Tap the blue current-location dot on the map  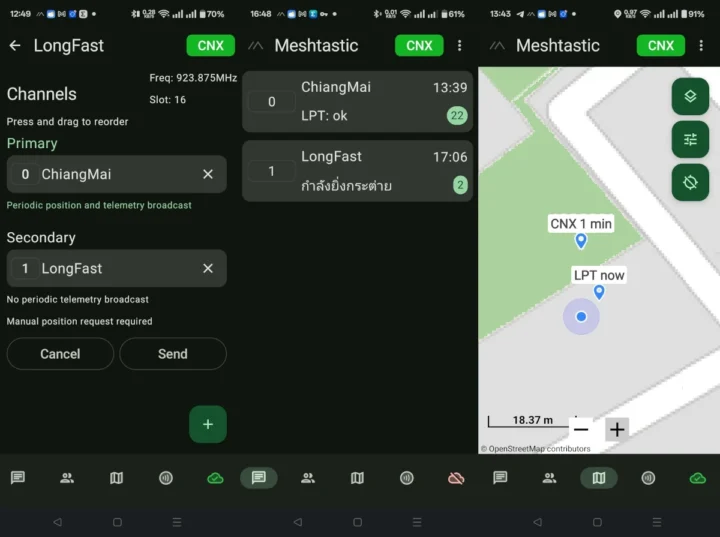(581, 317)
